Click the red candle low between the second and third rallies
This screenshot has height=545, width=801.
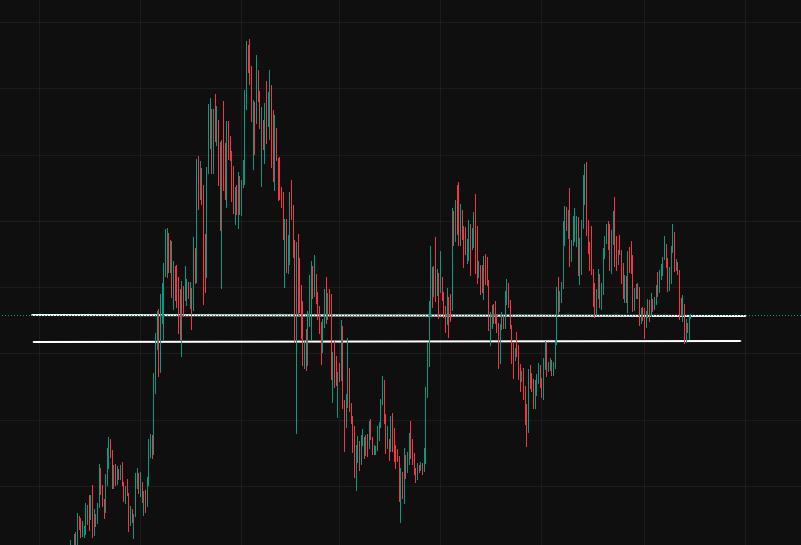(x=527, y=443)
